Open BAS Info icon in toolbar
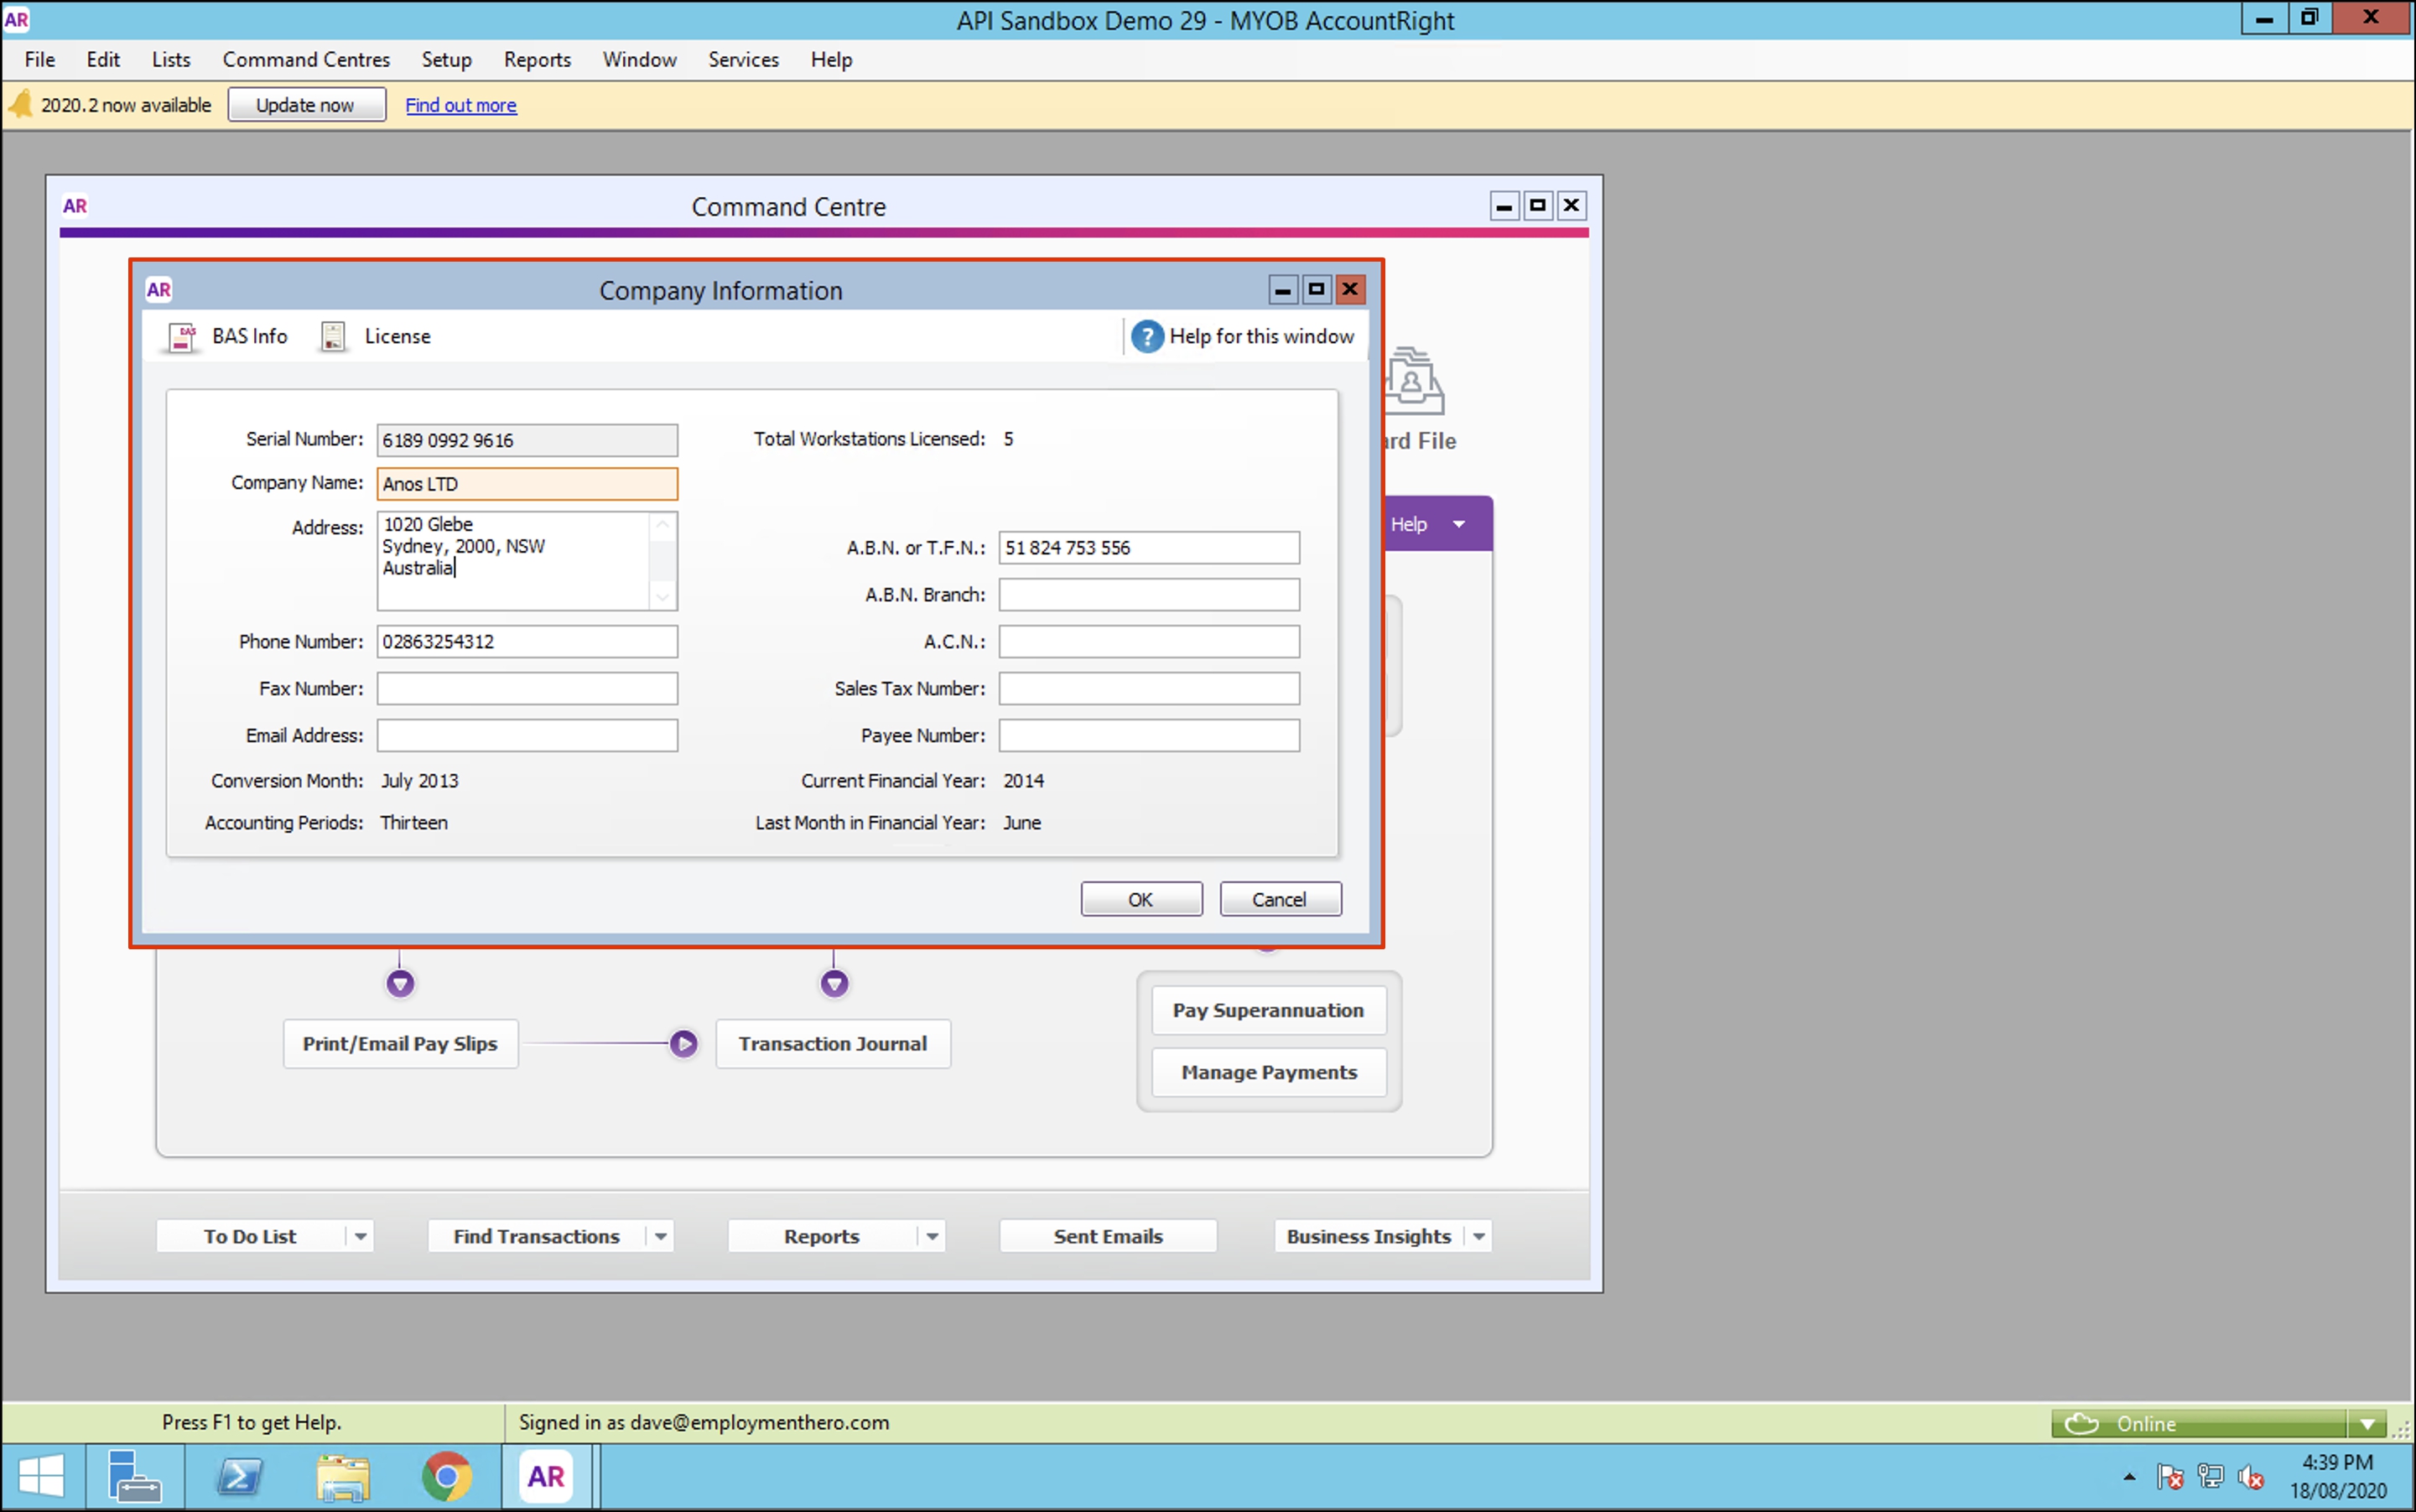 click(182, 337)
